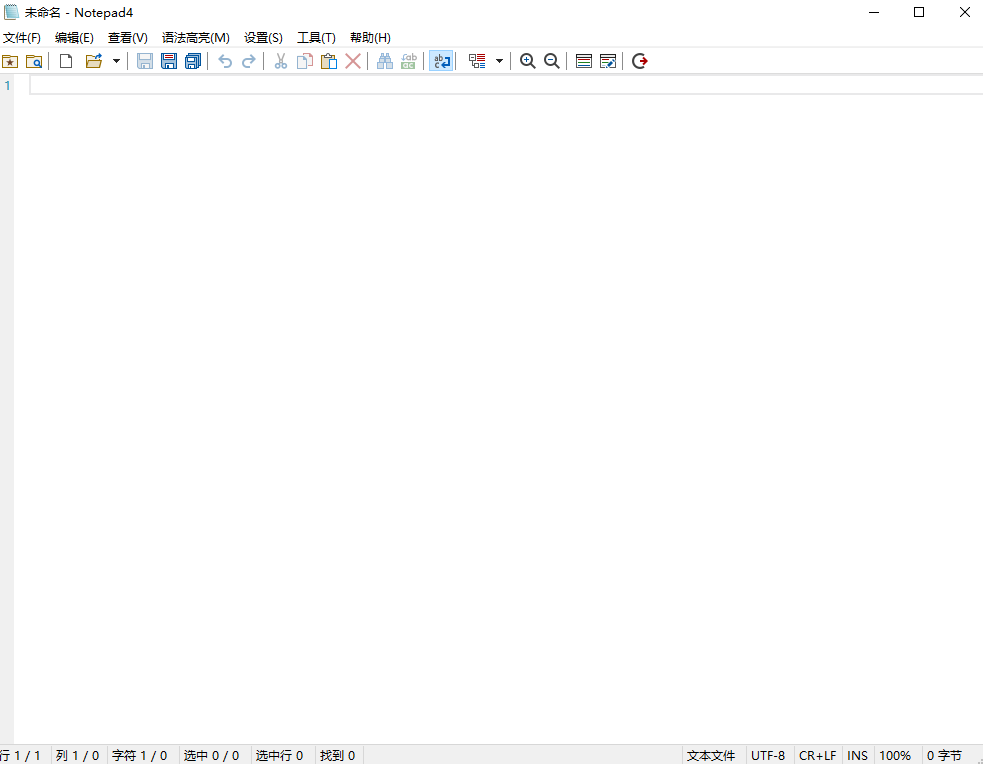Select UTF-8 encoding in status bar
983x764 pixels.
click(768, 755)
